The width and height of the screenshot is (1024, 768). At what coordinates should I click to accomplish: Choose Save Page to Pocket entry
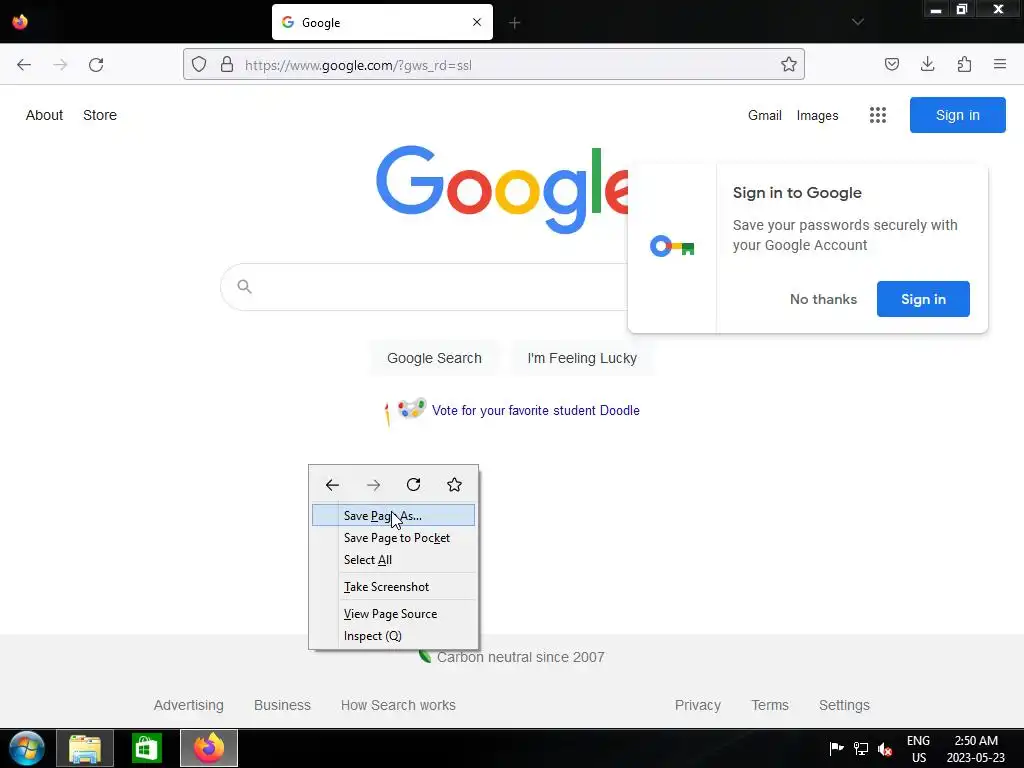pos(393,537)
